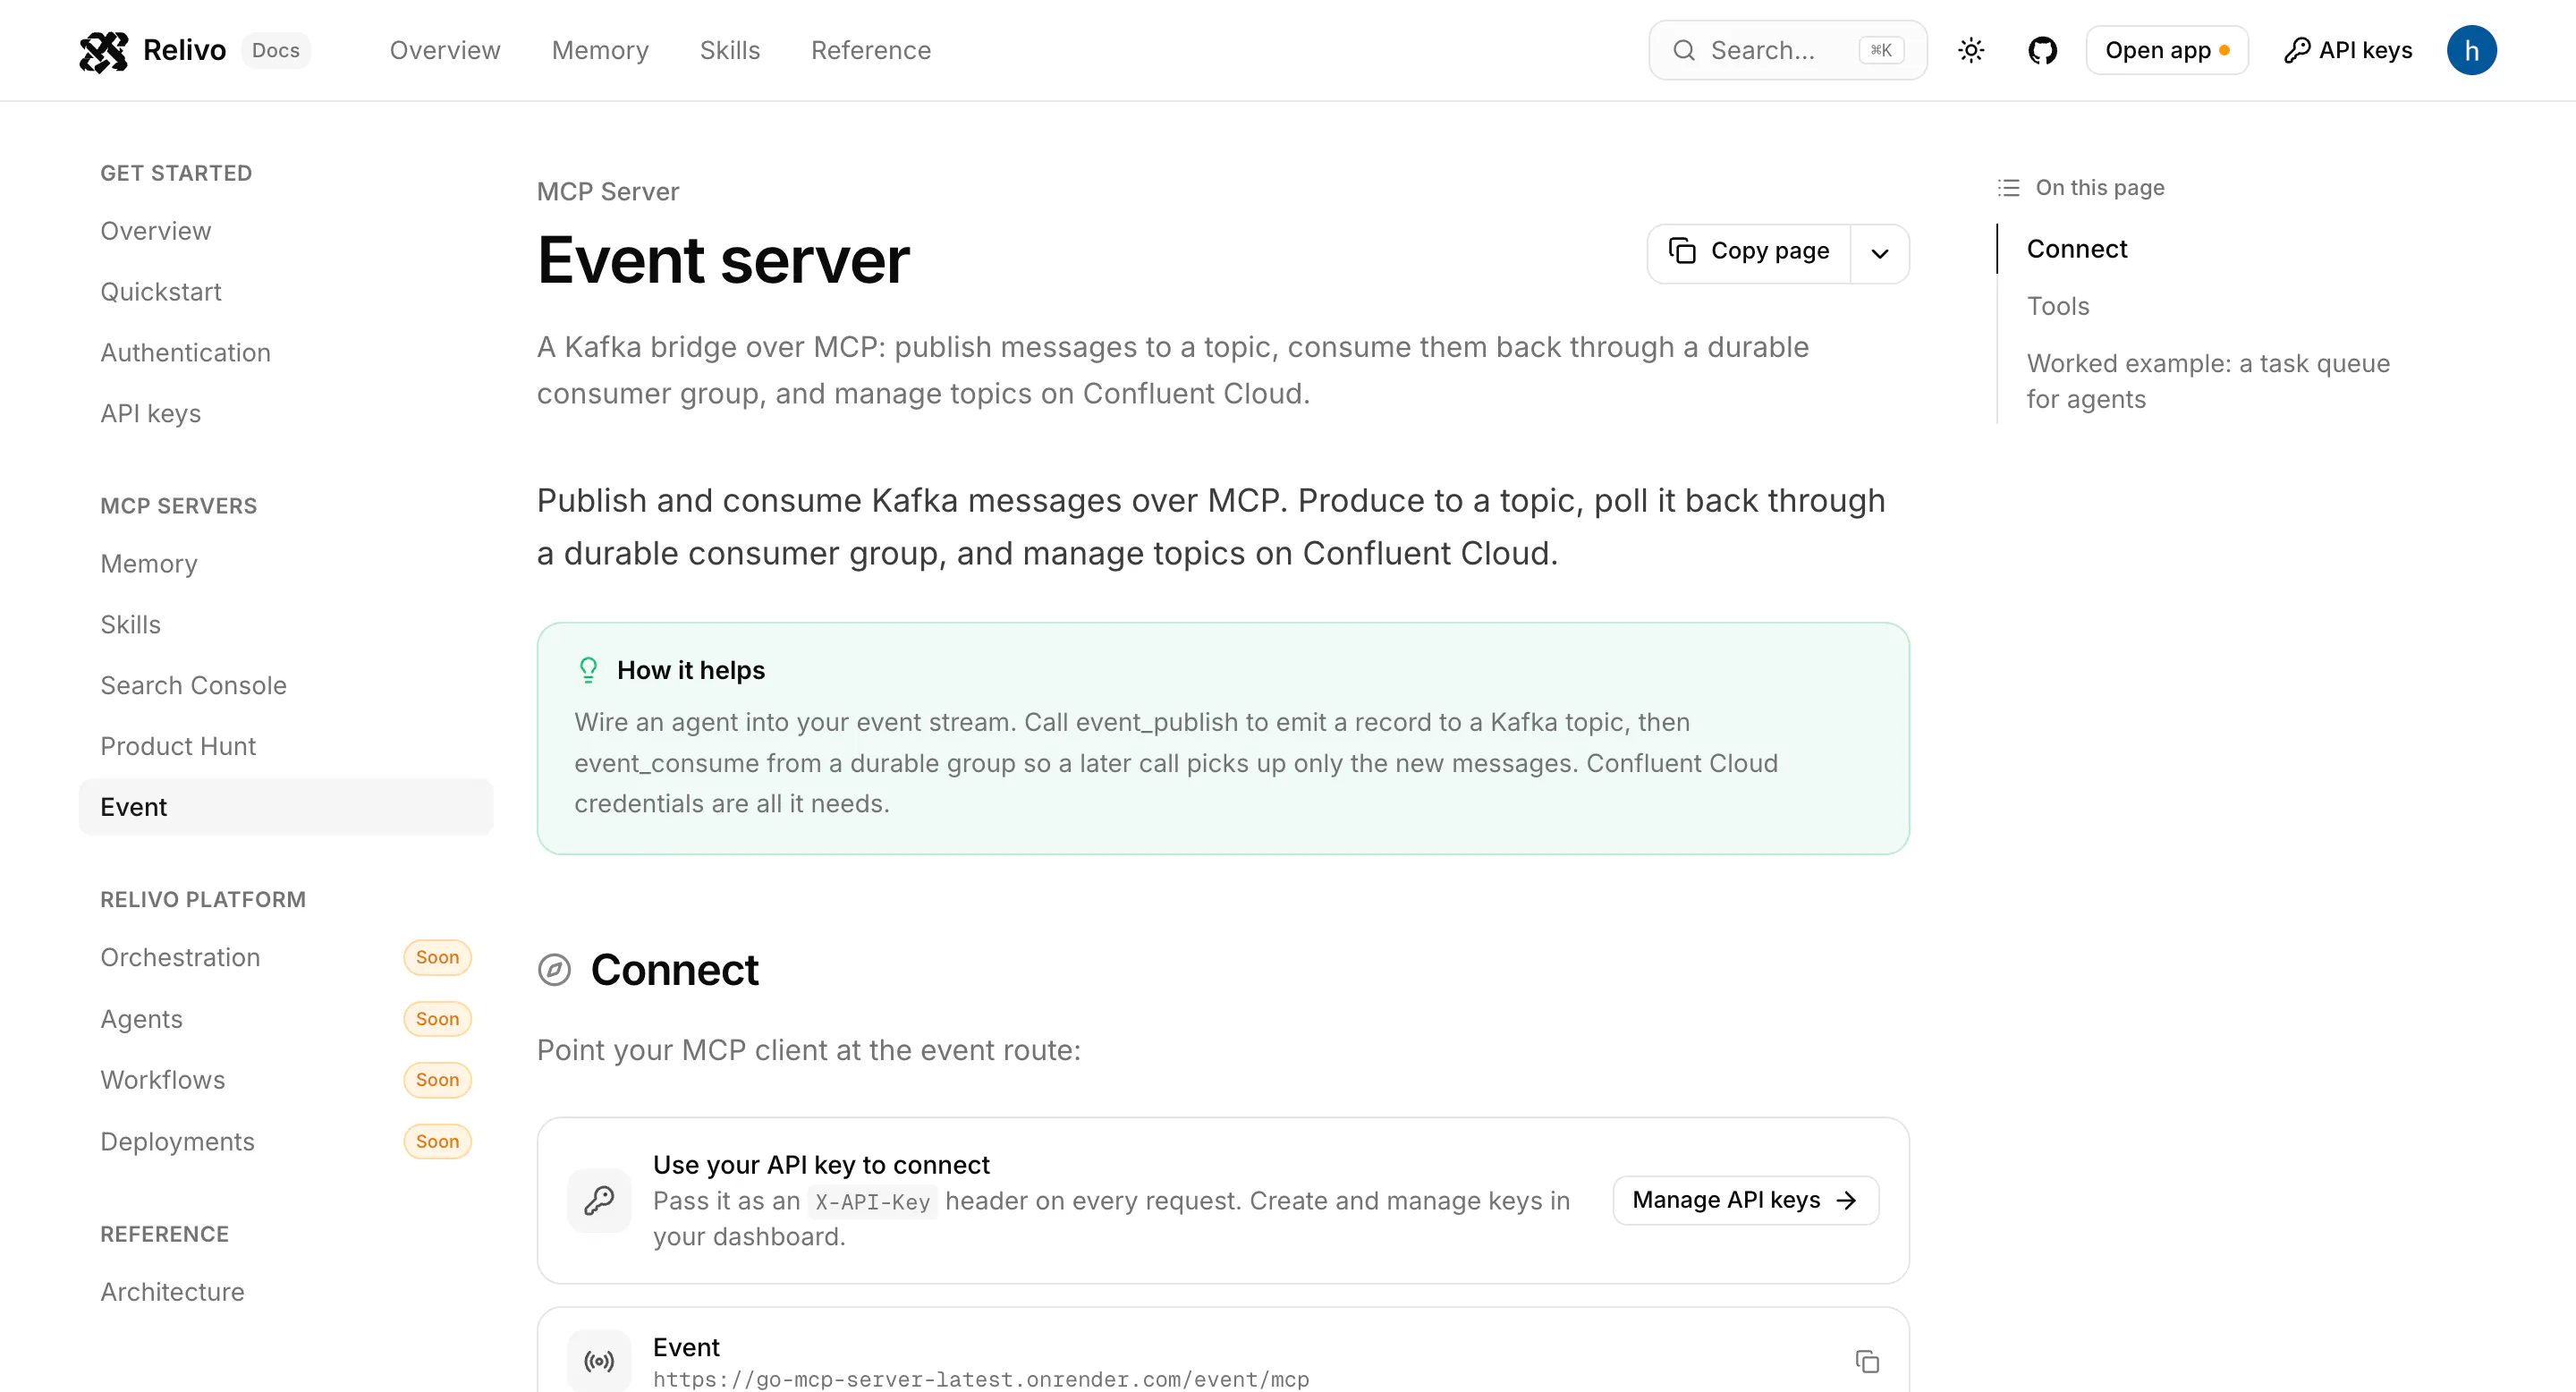Jump to Worked example task queue section
This screenshot has width=2576, height=1392.
[x=2208, y=381]
